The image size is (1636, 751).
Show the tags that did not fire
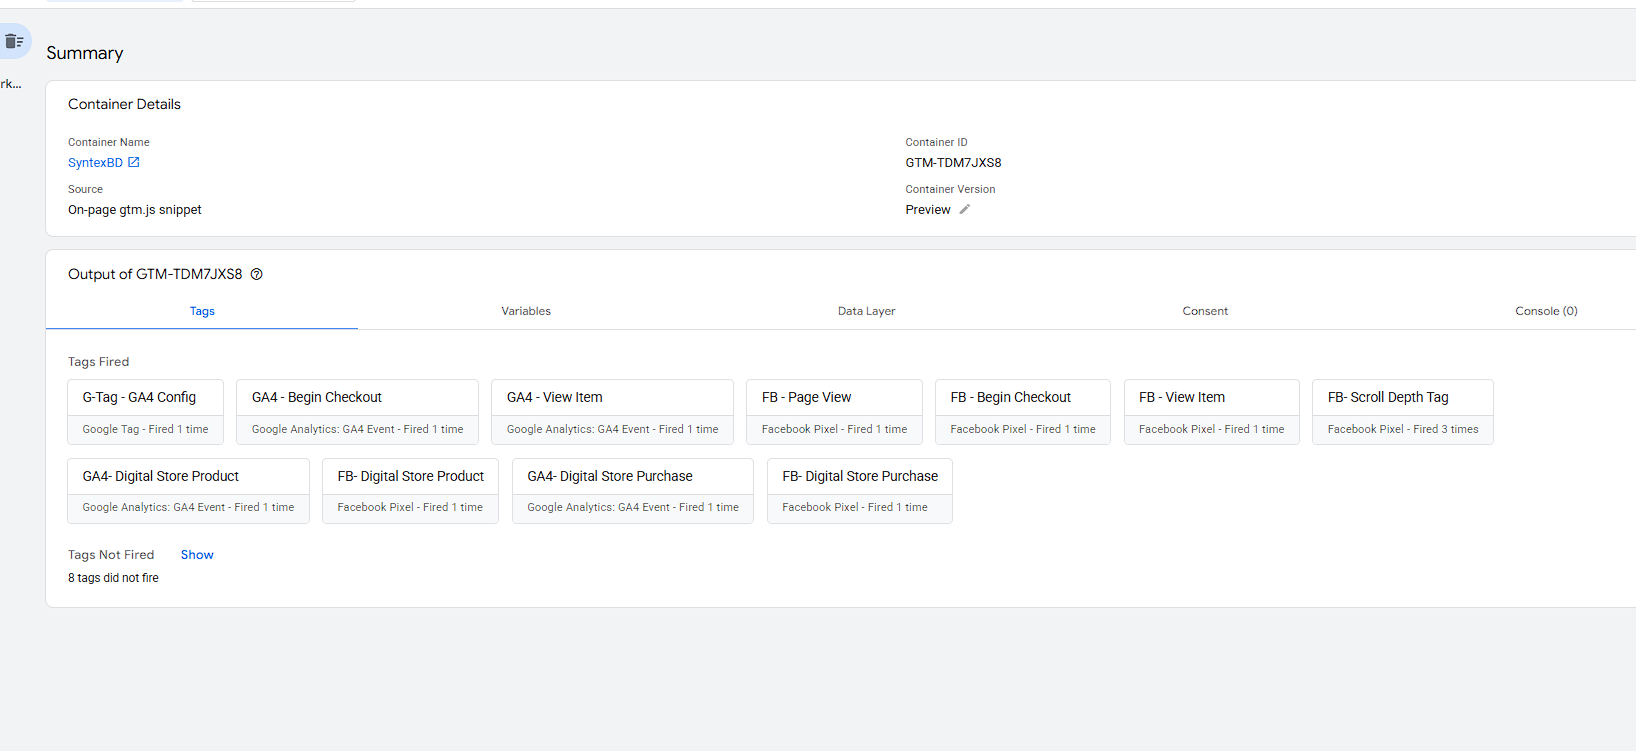point(197,555)
